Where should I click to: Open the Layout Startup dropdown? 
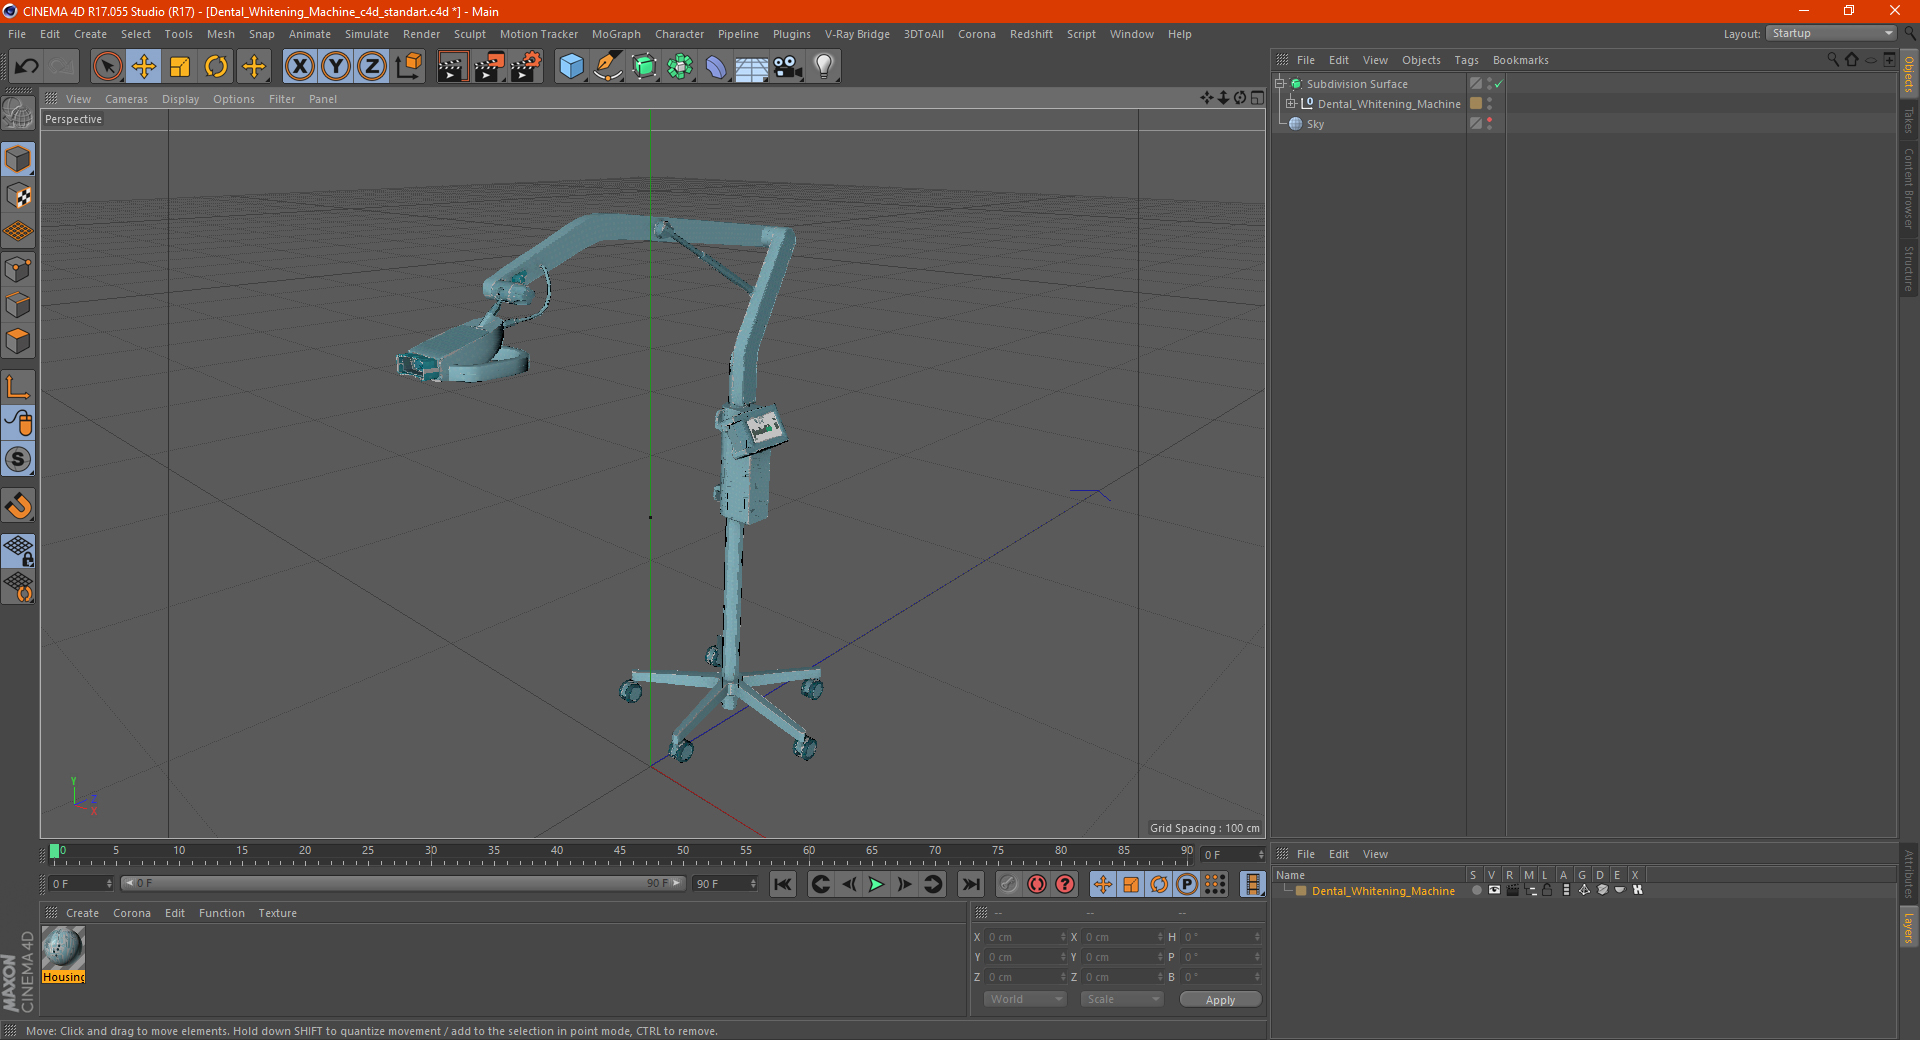[1832, 34]
